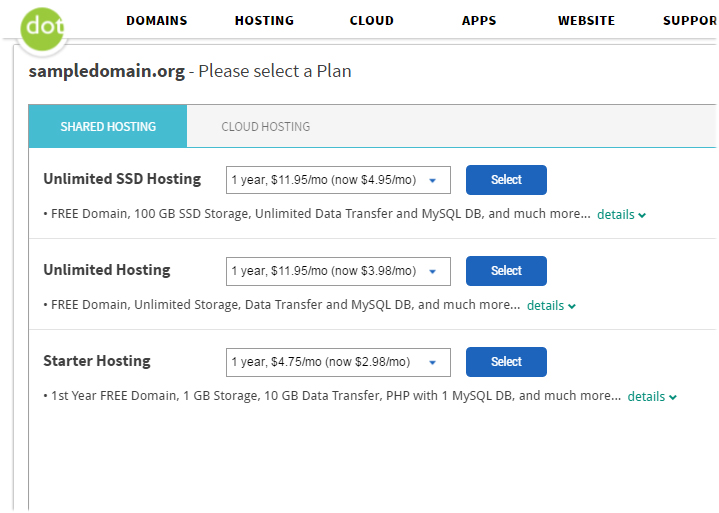Click the 'FREE Domain, Unlimited Storage' feature line

pyautogui.click(x=282, y=305)
